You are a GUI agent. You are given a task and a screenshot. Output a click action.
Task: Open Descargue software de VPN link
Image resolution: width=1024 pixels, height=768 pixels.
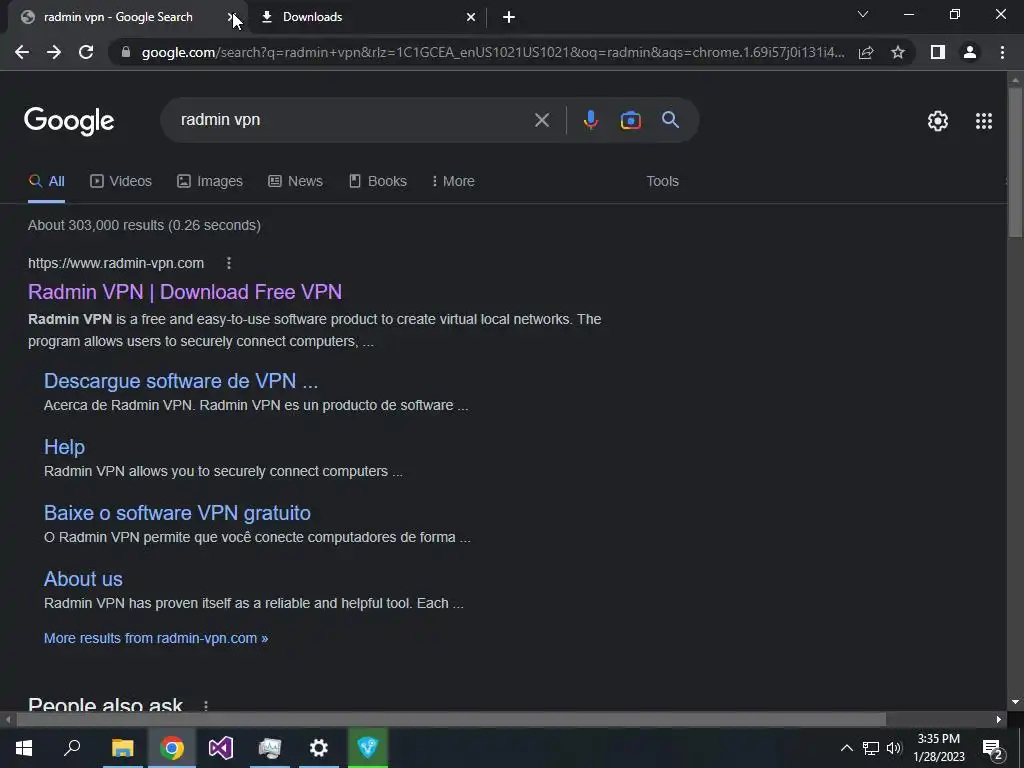click(181, 381)
